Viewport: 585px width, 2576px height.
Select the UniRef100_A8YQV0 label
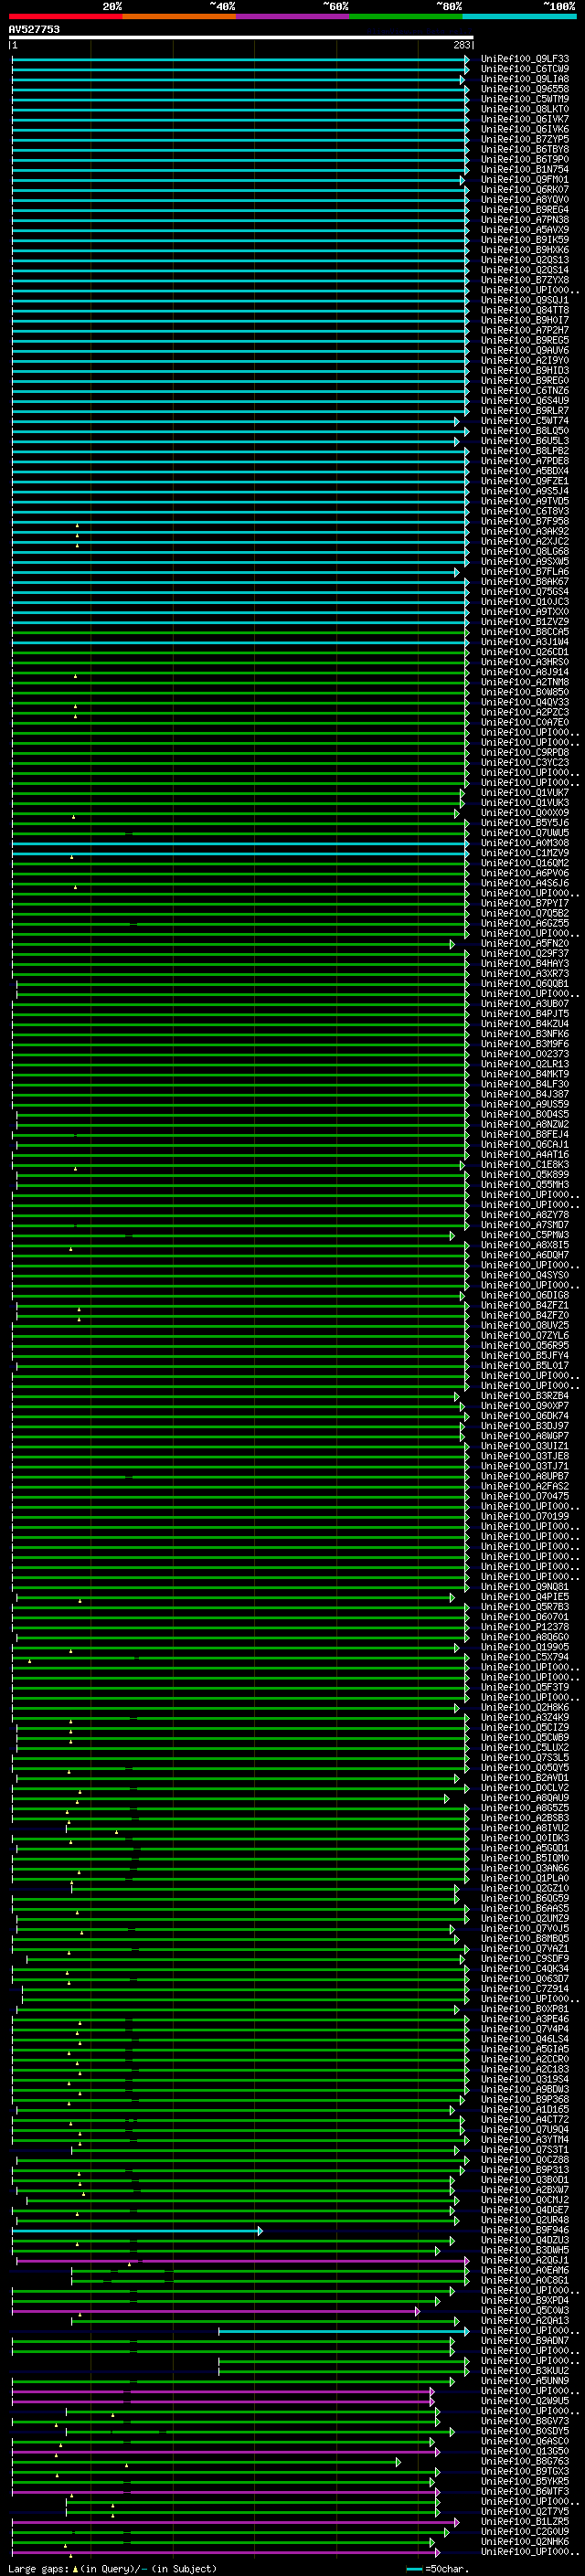(525, 200)
